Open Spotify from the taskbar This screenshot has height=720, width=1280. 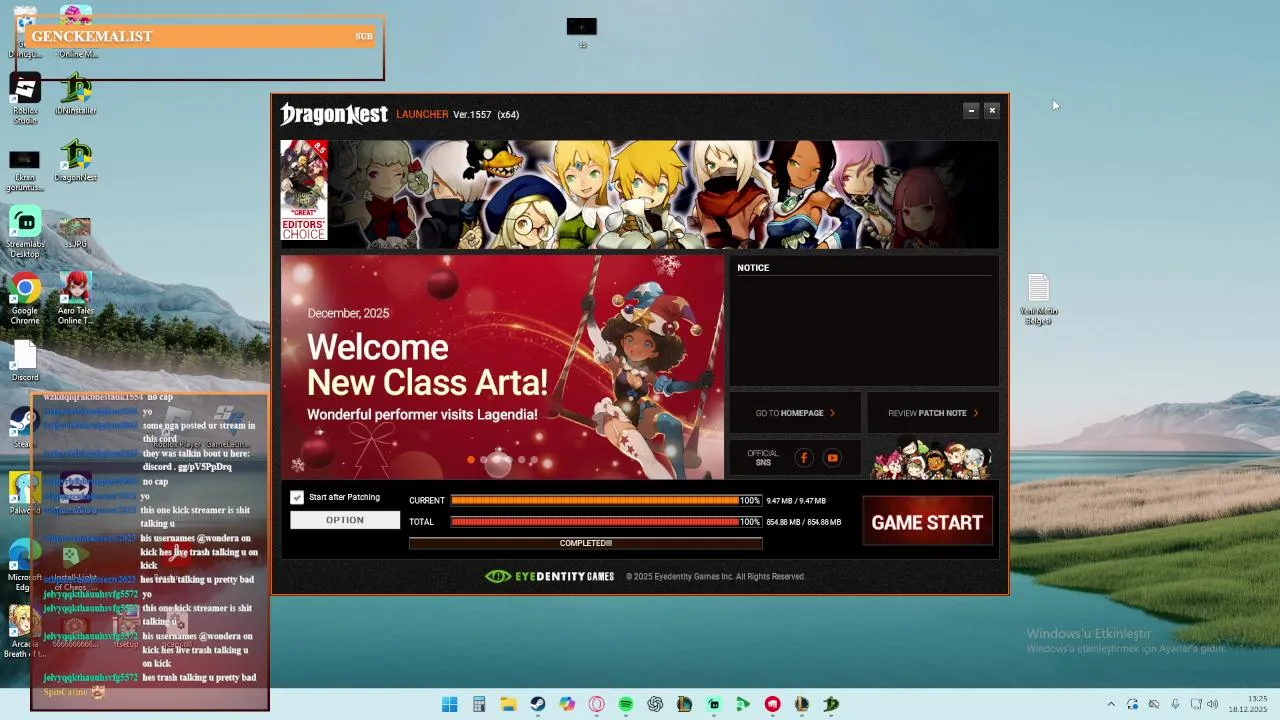(626, 704)
